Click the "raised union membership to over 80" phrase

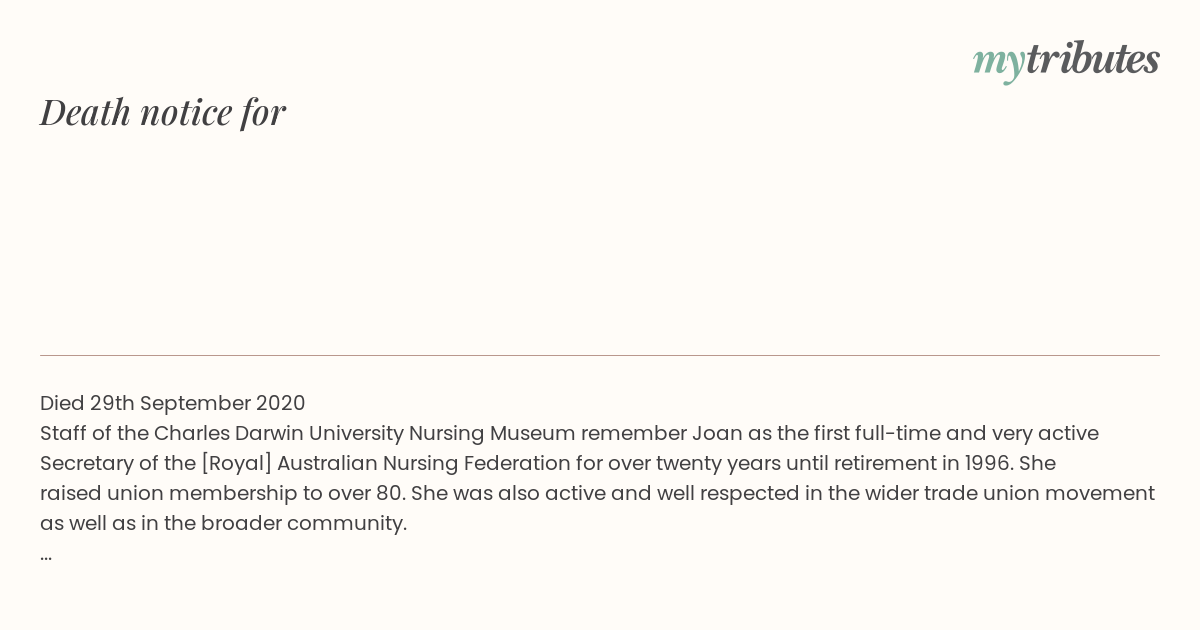click(x=222, y=493)
